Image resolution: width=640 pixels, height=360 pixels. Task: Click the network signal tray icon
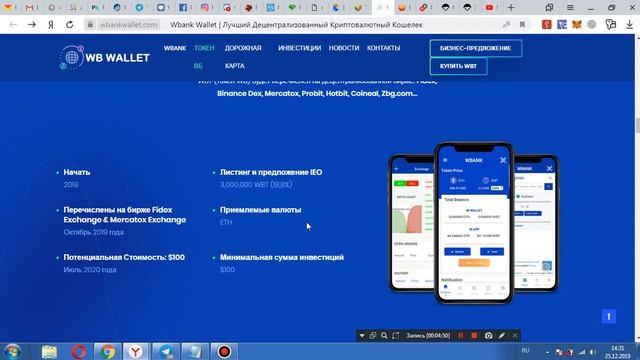(582, 352)
